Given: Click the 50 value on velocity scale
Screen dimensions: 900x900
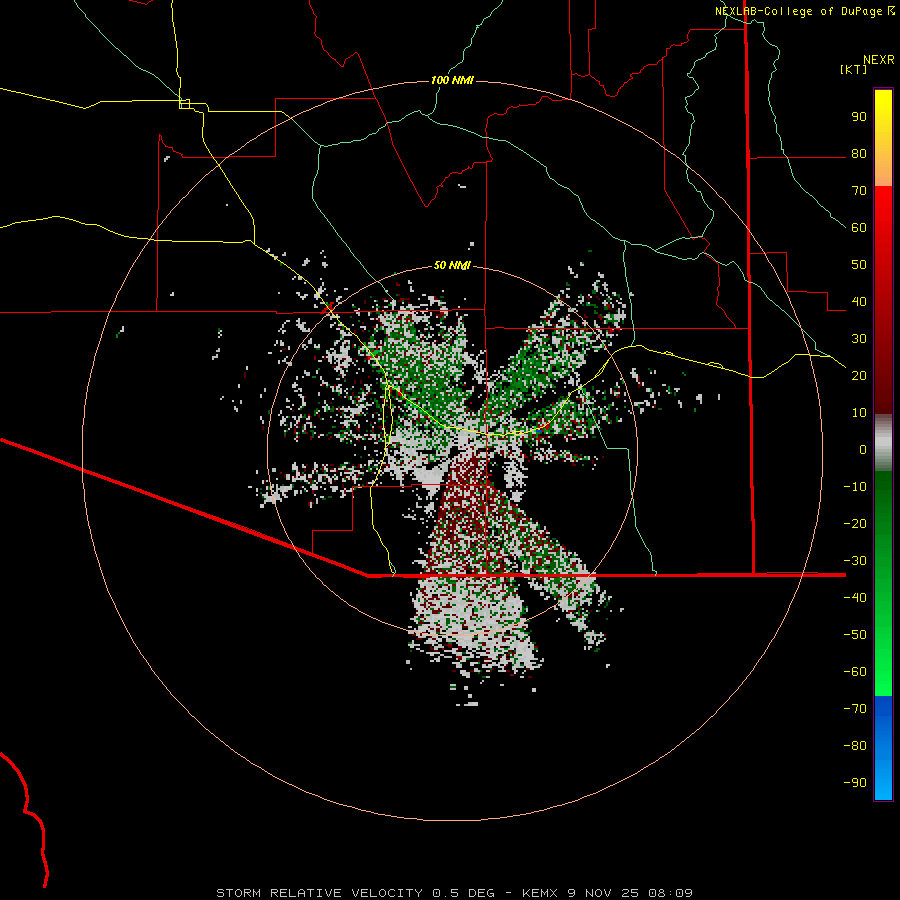Looking at the screenshot, I should pos(859,265).
